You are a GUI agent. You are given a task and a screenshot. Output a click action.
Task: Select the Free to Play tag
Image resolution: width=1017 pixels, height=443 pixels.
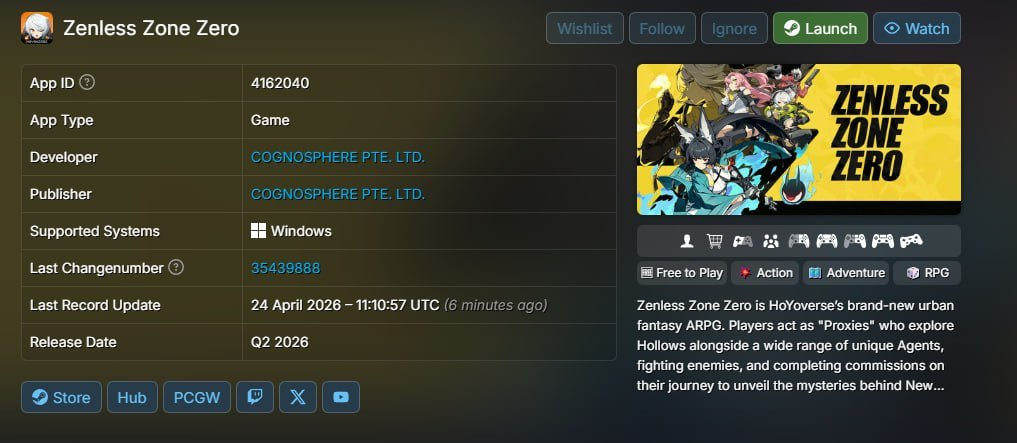[682, 273]
